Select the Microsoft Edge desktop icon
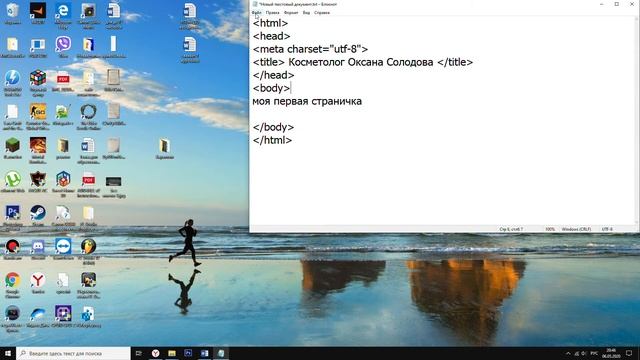The image size is (640, 360). (63, 15)
